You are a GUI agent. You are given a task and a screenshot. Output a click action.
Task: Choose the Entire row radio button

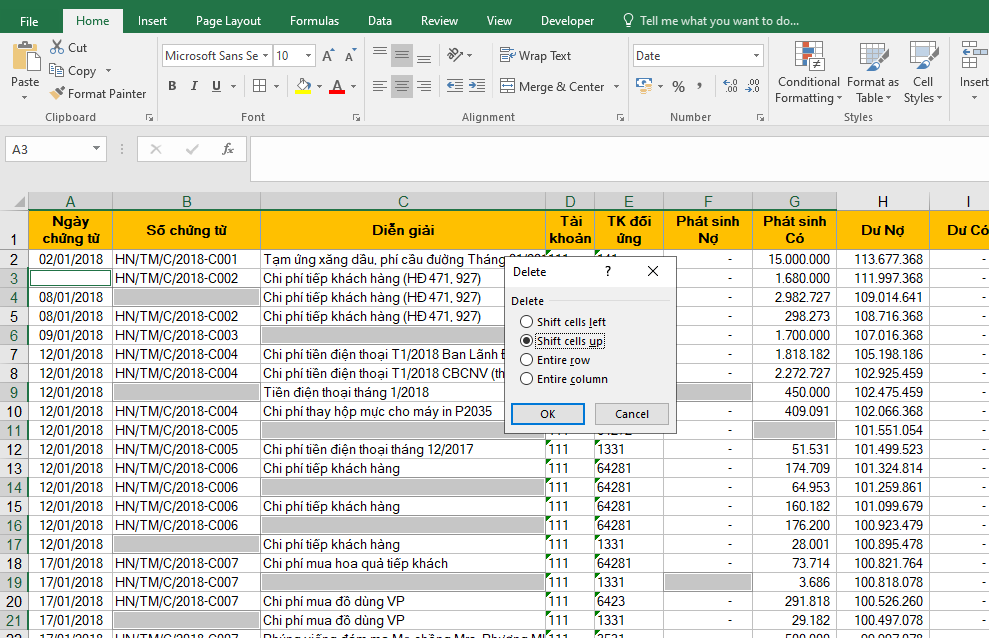pos(527,360)
